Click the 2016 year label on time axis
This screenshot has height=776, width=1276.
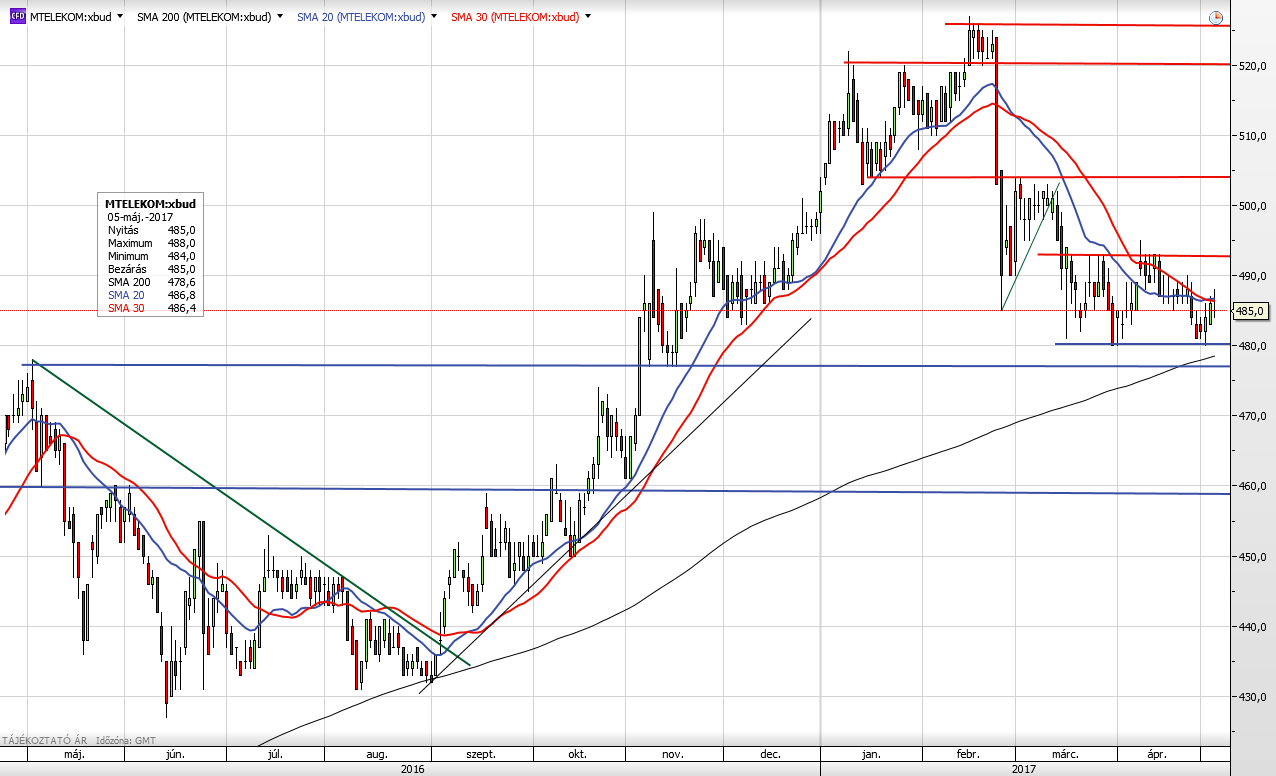click(411, 769)
